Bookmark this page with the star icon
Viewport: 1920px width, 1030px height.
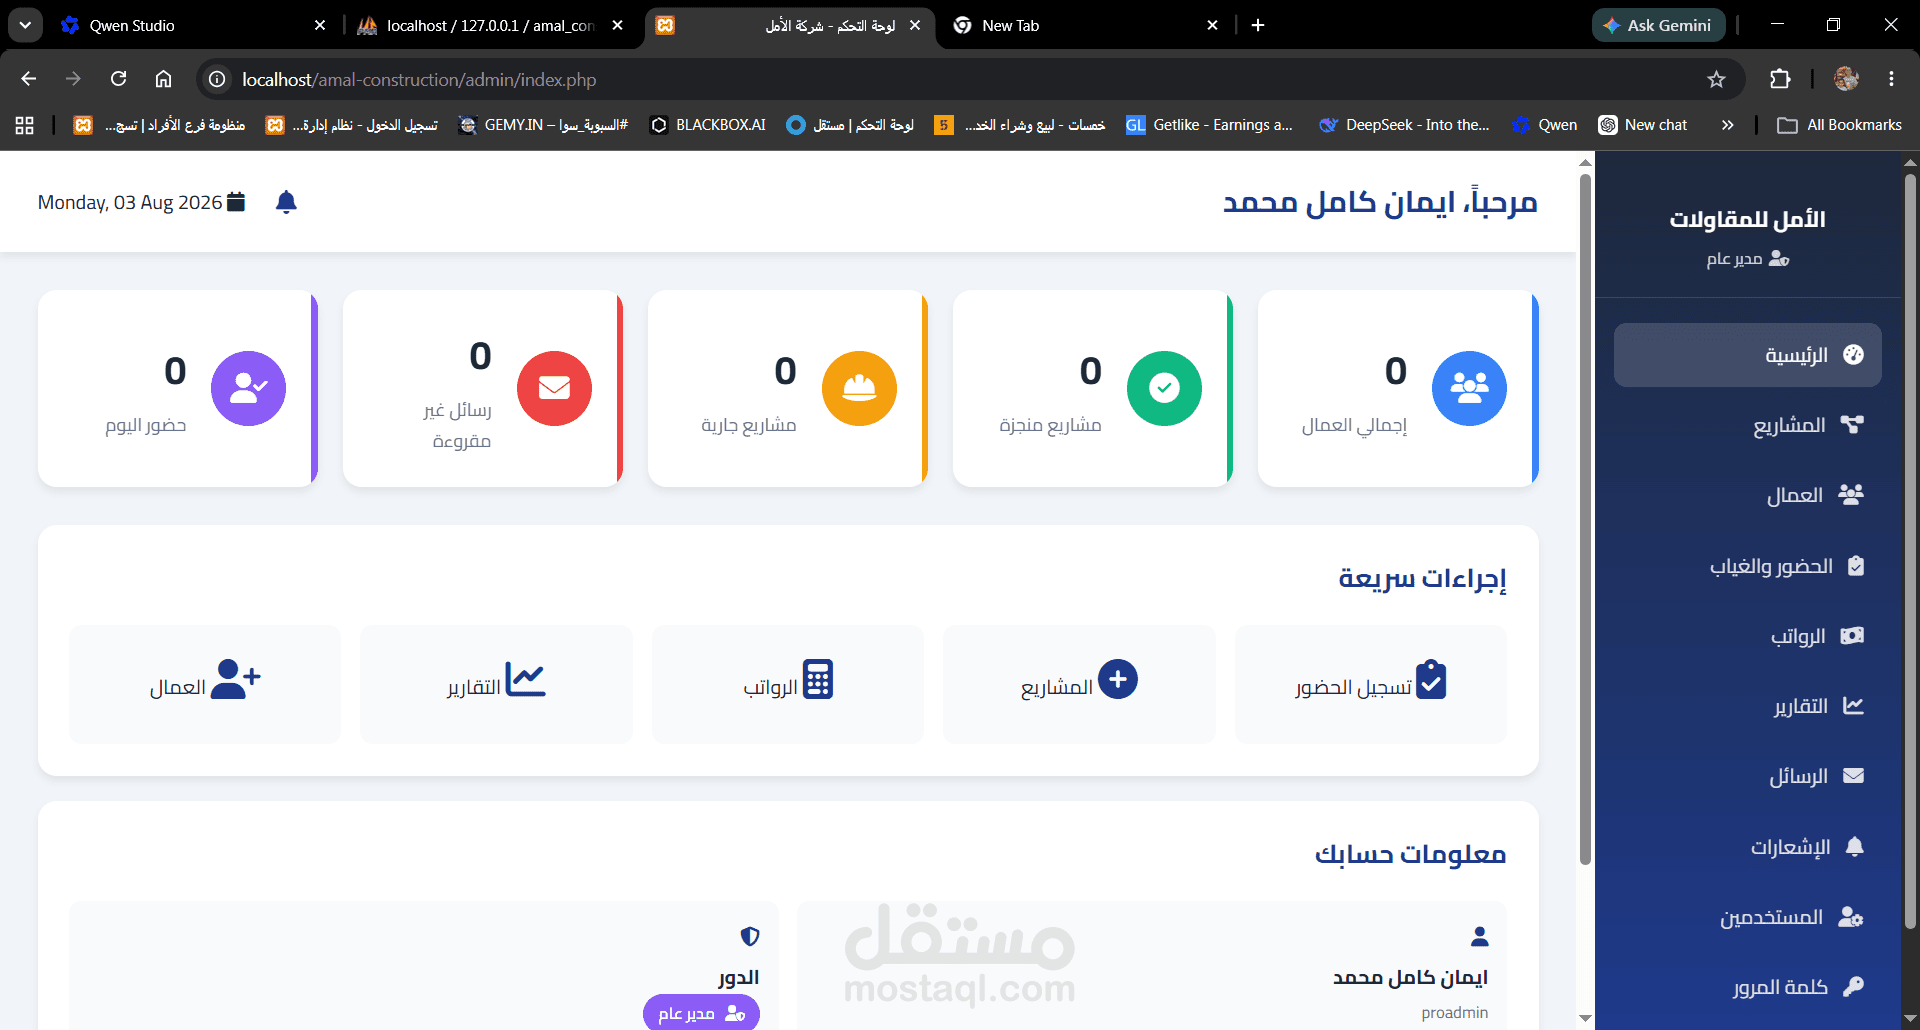point(1716,79)
